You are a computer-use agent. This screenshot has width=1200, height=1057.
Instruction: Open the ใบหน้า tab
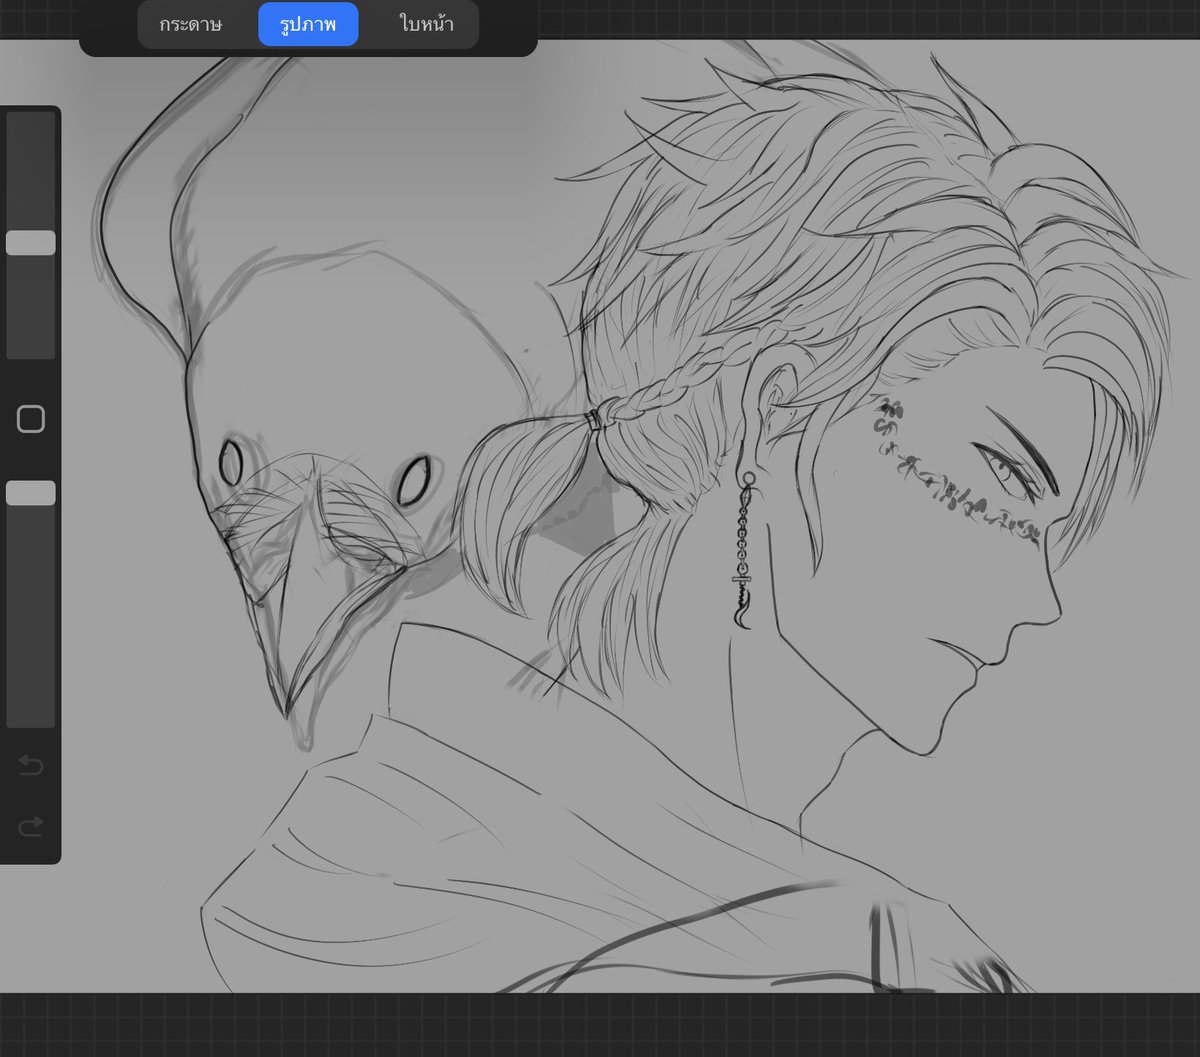coord(426,24)
